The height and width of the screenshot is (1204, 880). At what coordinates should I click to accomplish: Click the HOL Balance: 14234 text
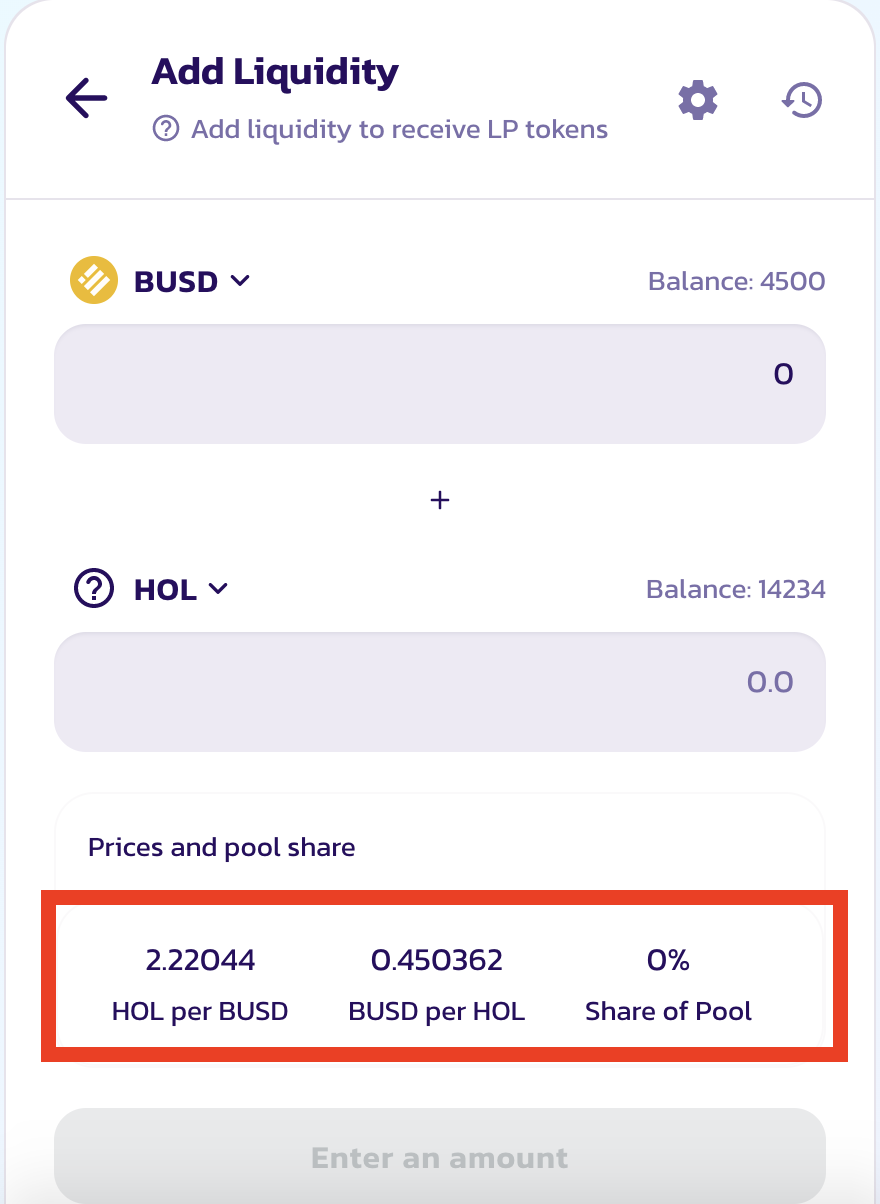[x=735, y=589]
